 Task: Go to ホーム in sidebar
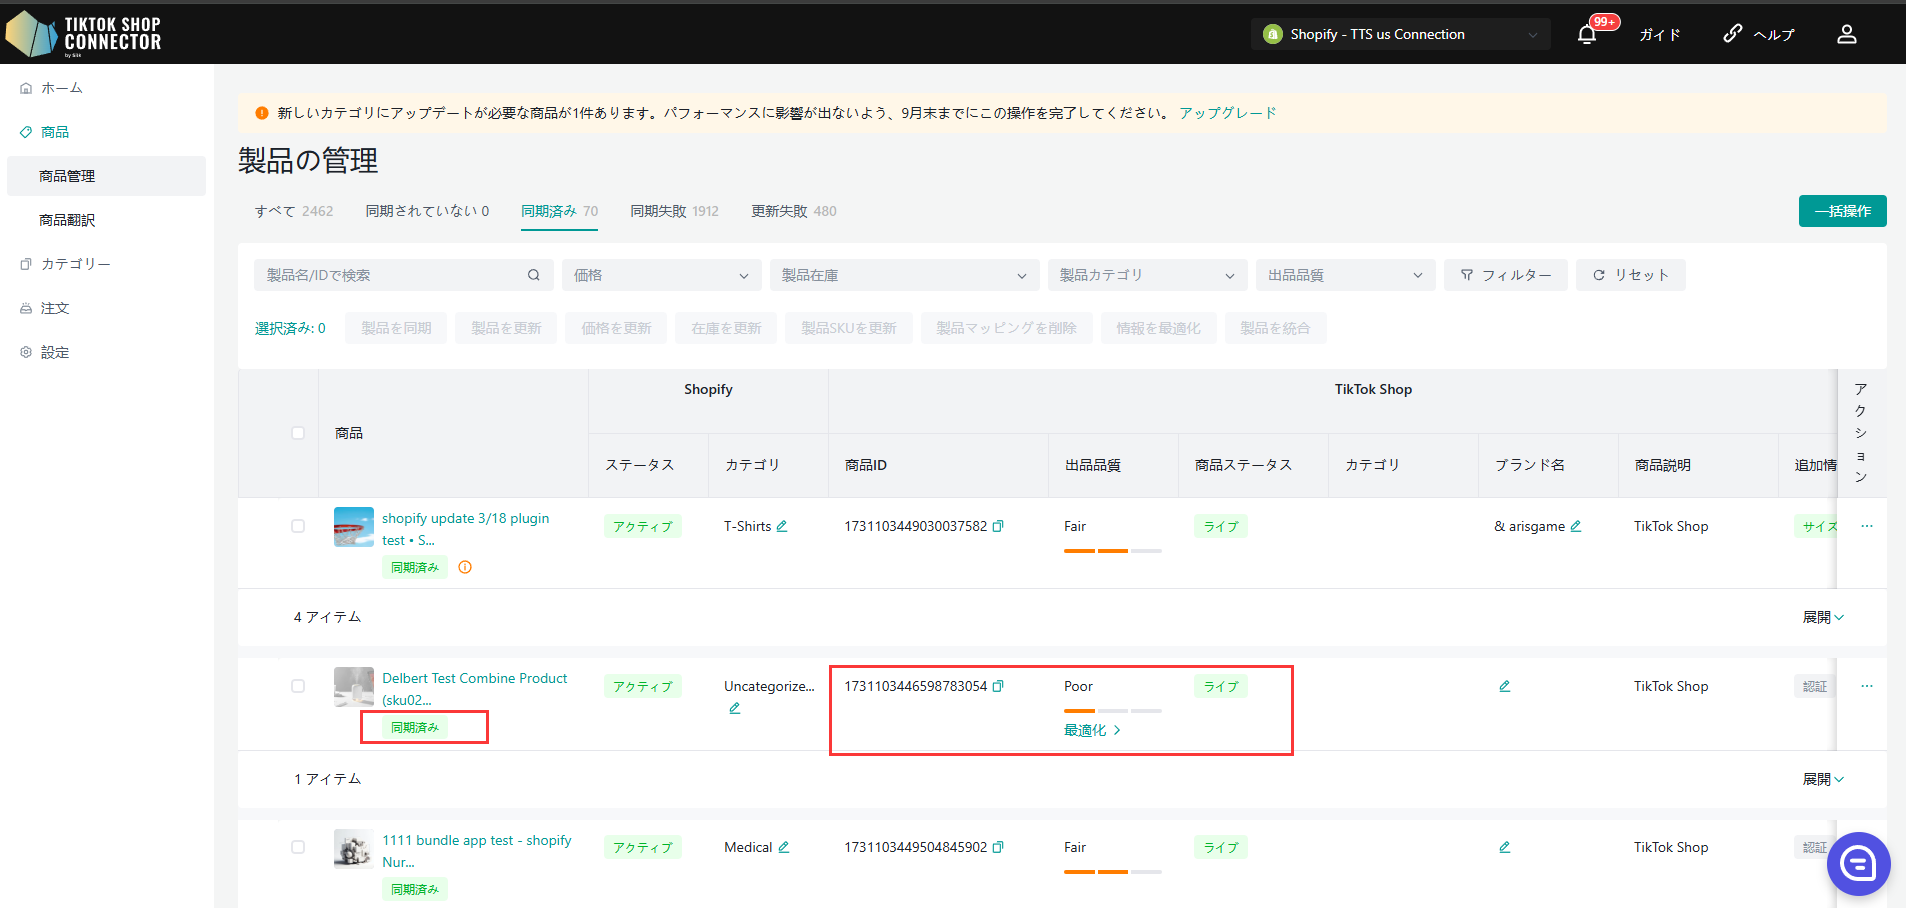[x=61, y=88]
